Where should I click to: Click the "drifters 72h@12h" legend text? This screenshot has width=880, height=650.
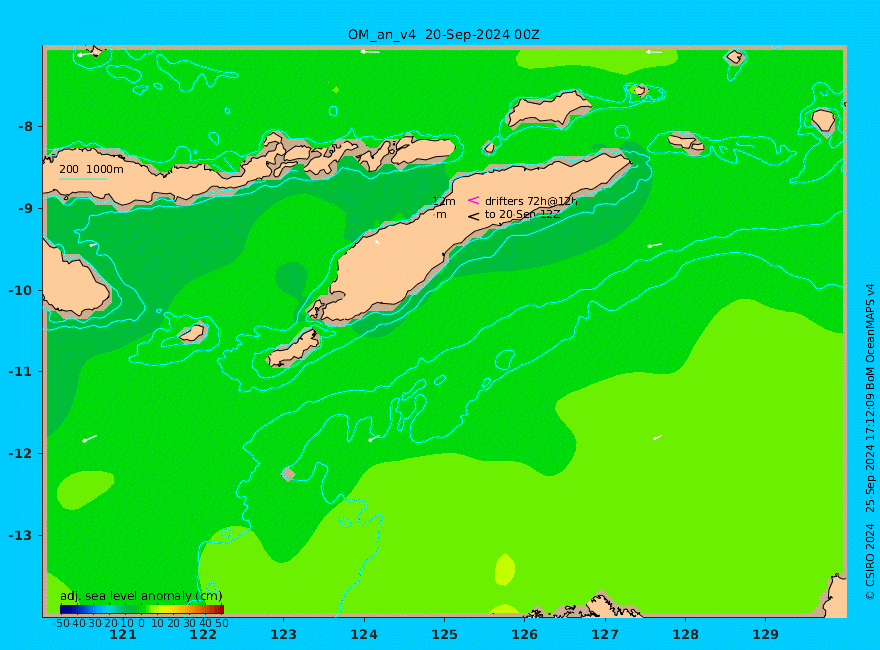click(x=531, y=201)
